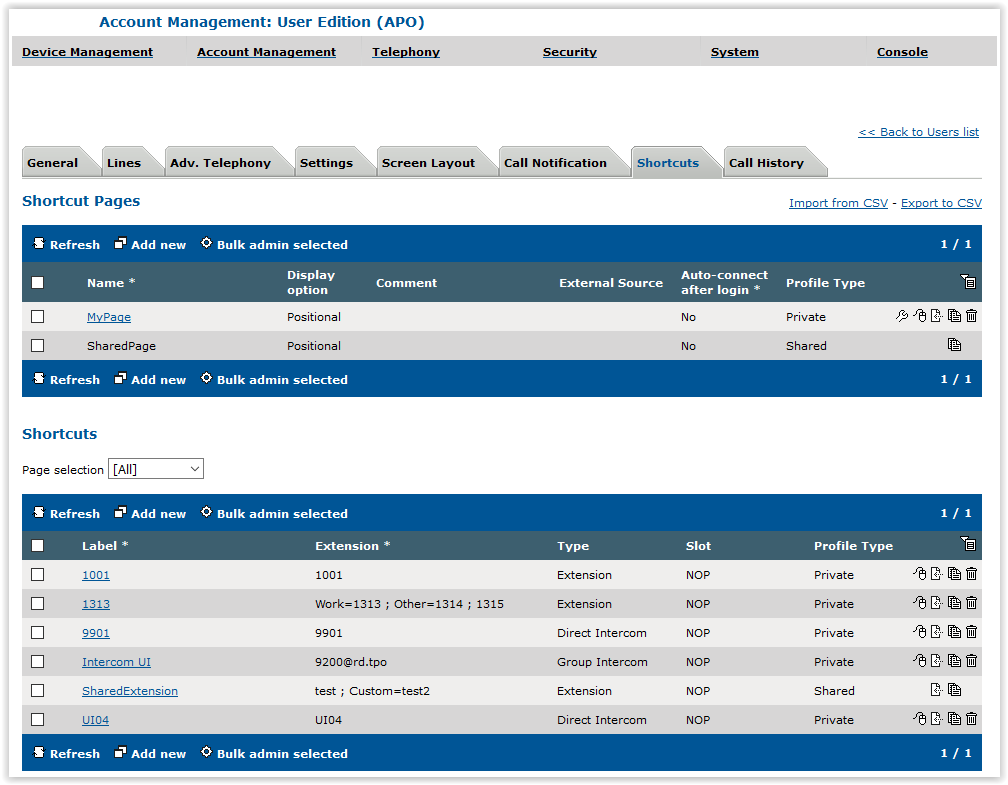Click the document-arrow icon for Intercom UI
1008x785 pixels.
[x=937, y=660]
